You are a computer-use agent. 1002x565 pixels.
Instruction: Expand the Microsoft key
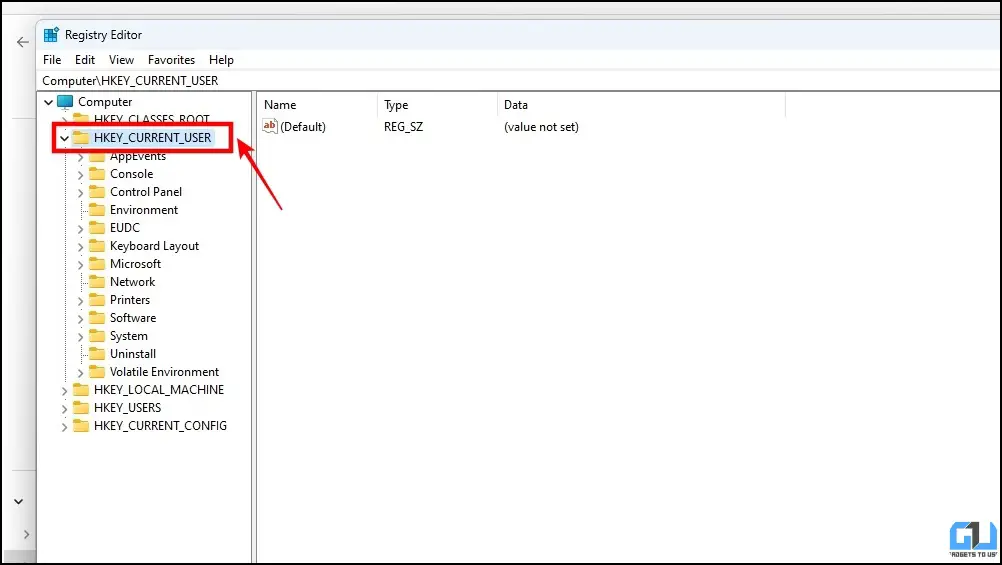[81, 264]
